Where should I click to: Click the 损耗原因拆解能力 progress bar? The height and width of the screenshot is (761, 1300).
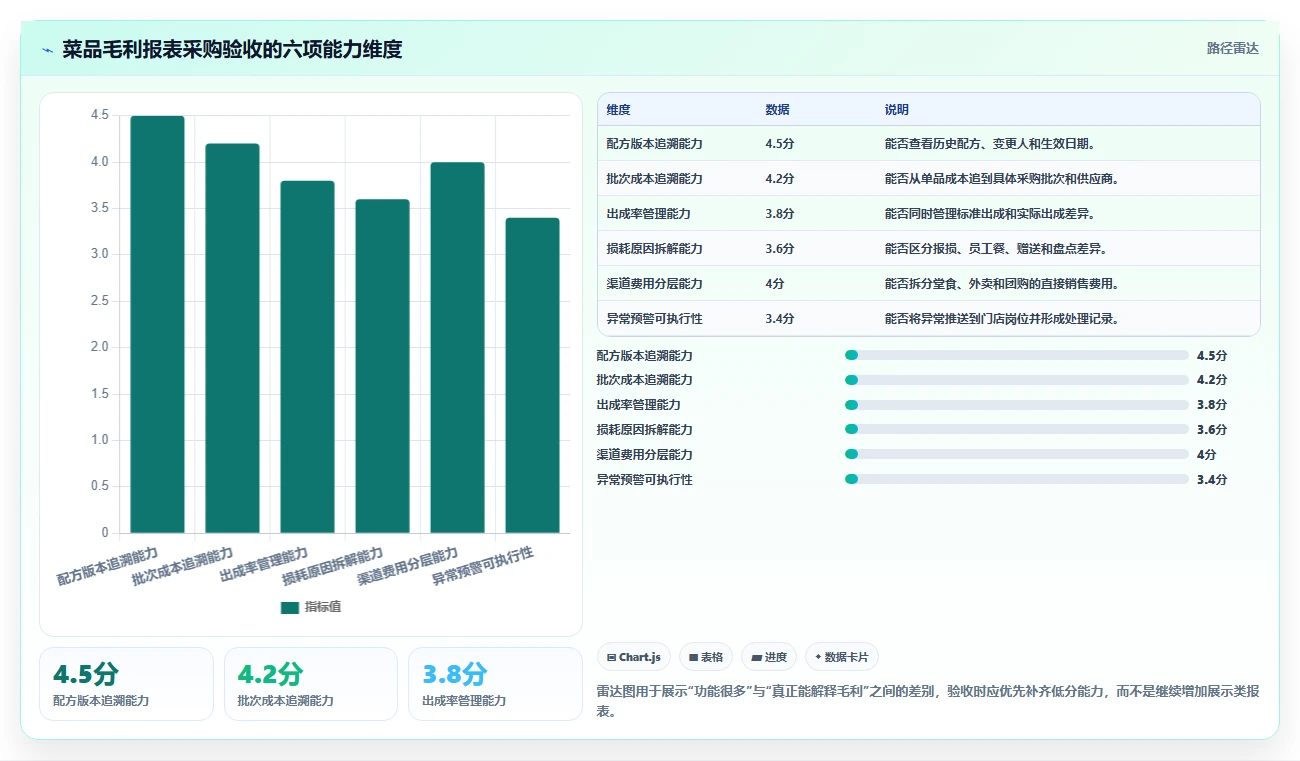pyautogui.click(x=1016, y=430)
